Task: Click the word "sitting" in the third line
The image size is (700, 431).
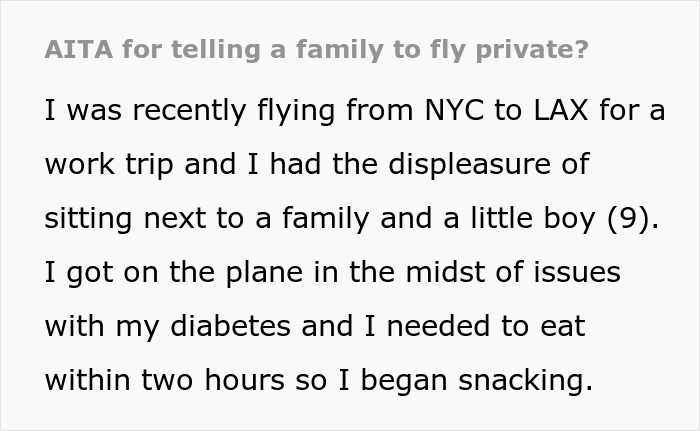Action: pos(88,219)
